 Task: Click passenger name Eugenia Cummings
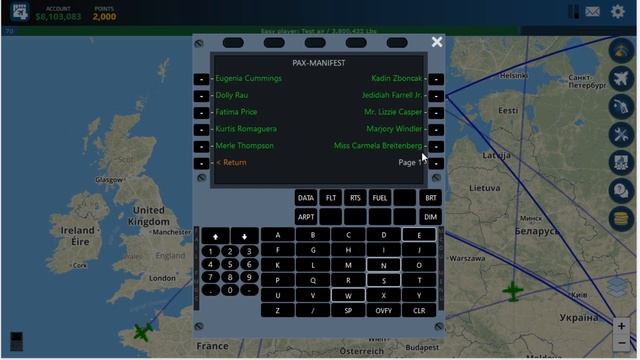pos(249,78)
